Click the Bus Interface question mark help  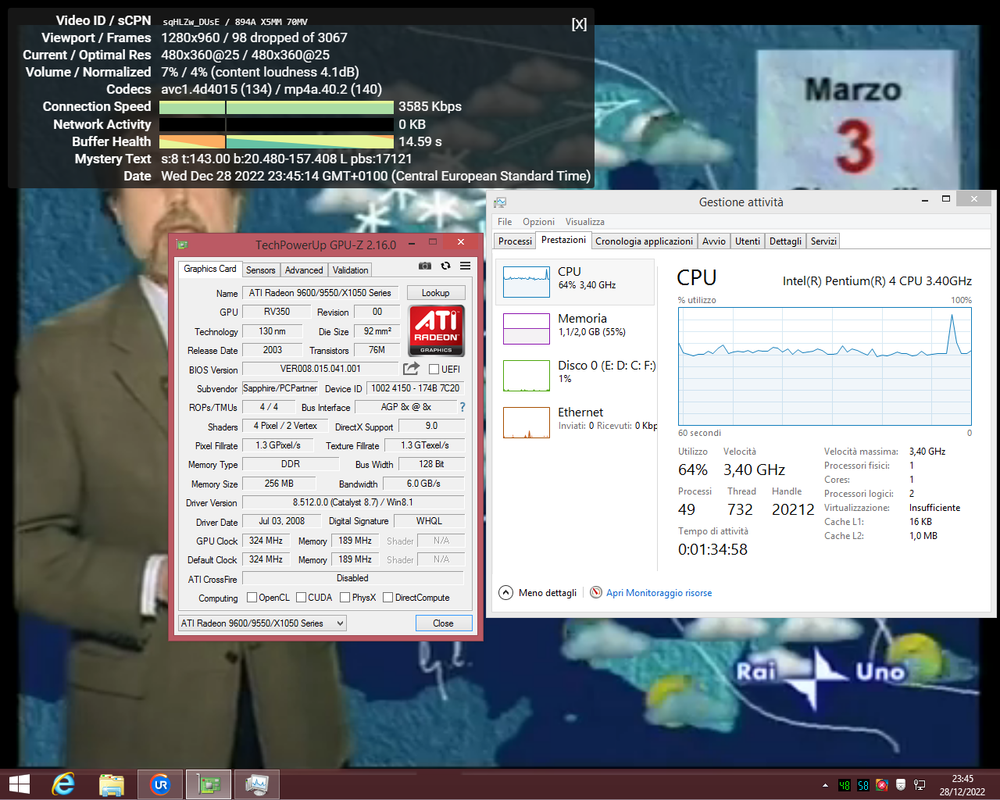462,407
